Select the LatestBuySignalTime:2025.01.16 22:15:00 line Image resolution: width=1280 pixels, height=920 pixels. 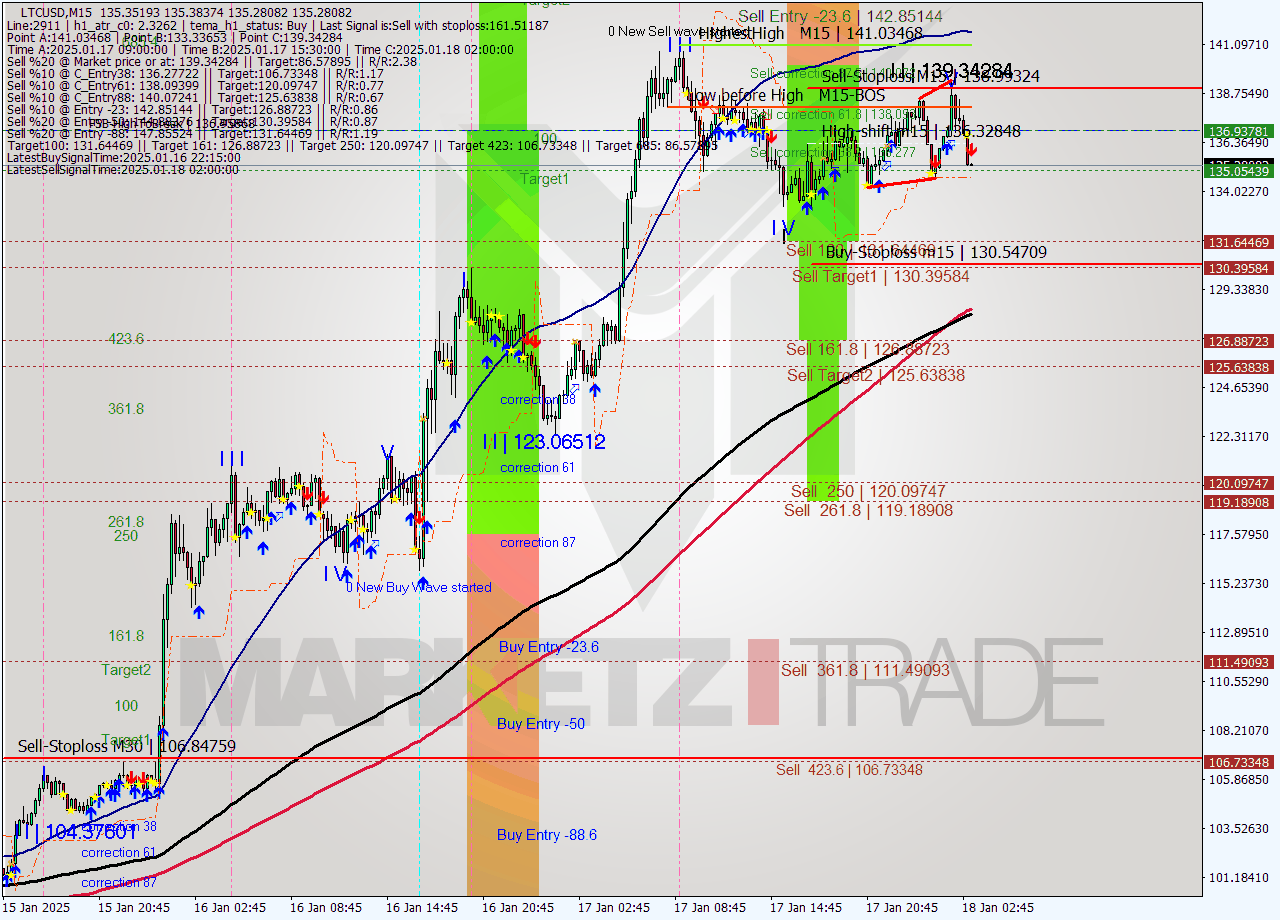coord(123,157)
